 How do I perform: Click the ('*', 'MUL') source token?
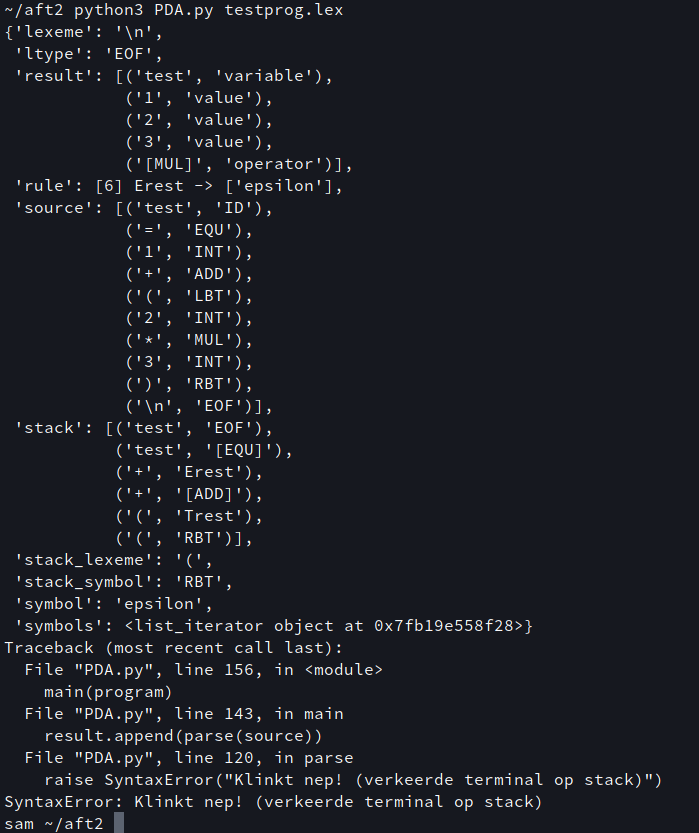coord(189,340)
